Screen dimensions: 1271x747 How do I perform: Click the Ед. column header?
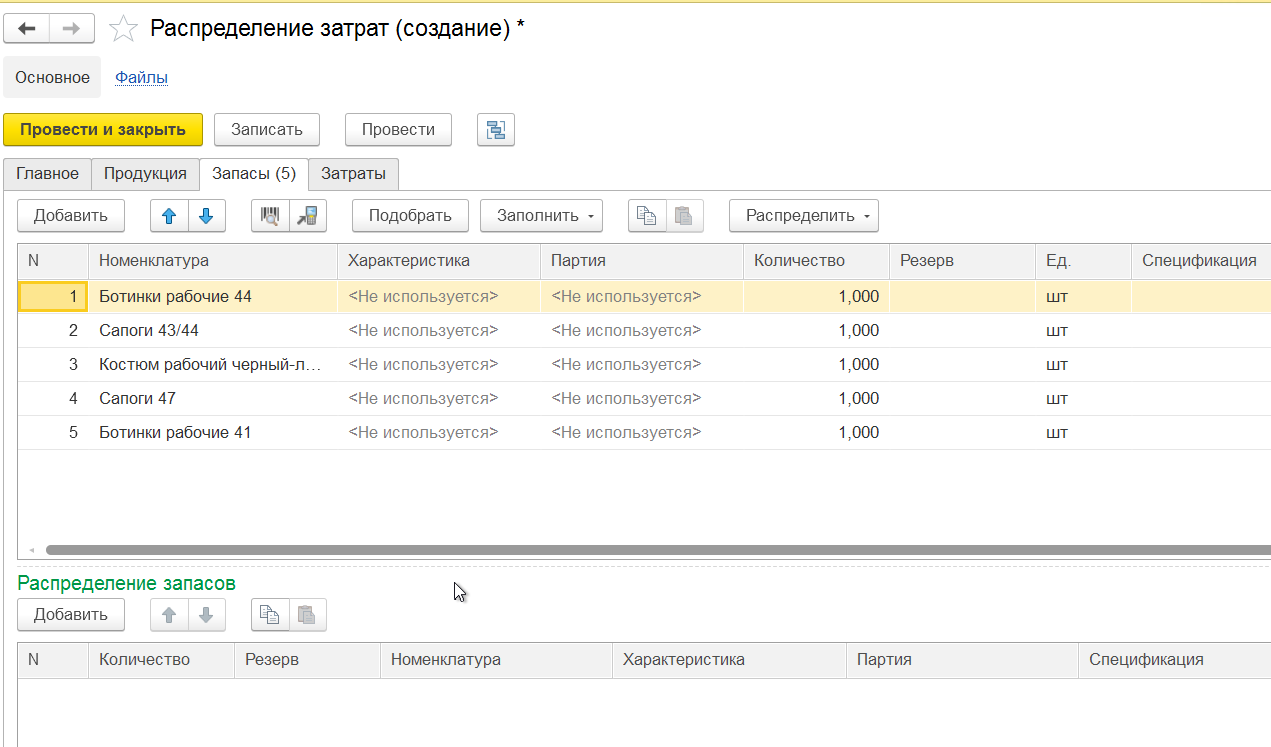(1083, 261)
